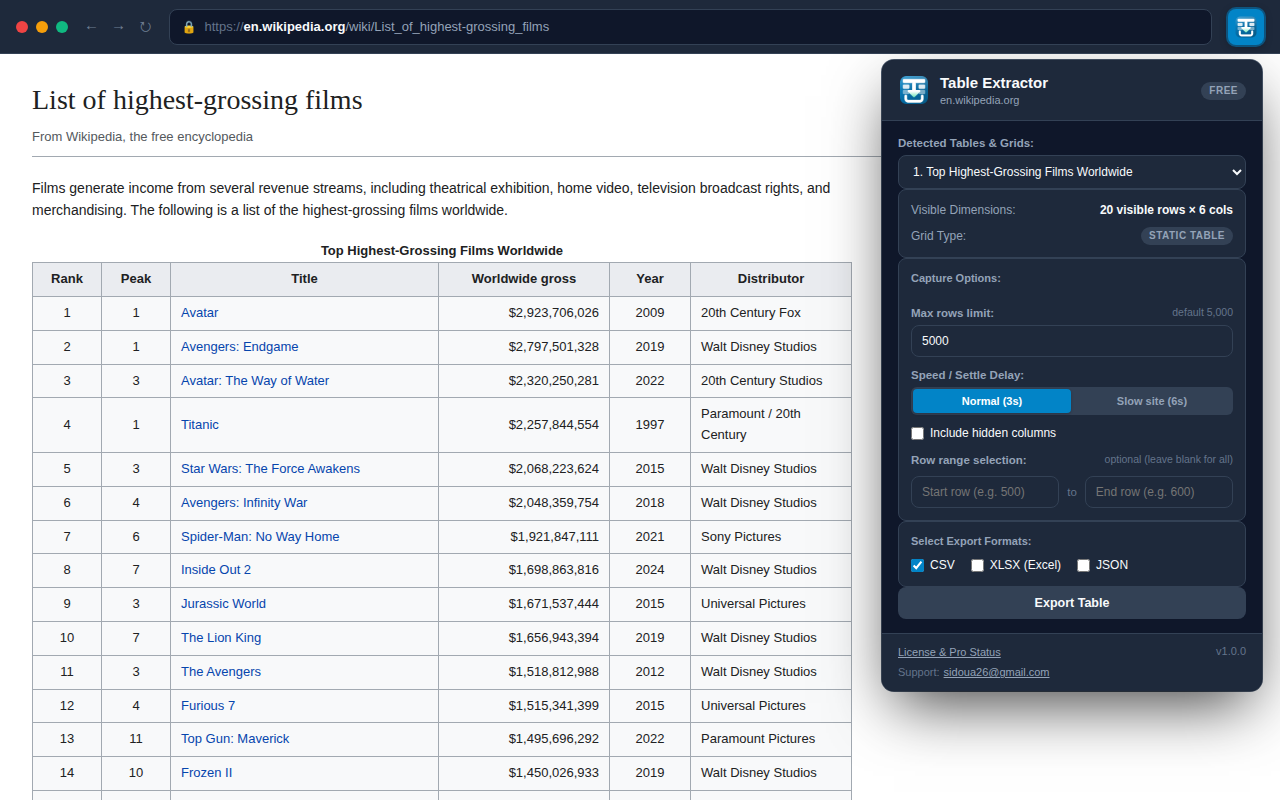
Task: Enable the Include hidden columns checkbox
Action: [x=917, y=433]
